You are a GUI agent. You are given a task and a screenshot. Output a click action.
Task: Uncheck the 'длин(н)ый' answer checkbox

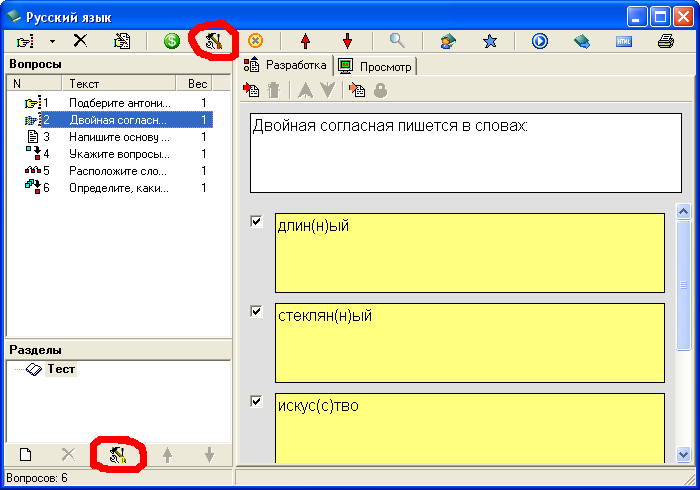[x=257, y=221]
